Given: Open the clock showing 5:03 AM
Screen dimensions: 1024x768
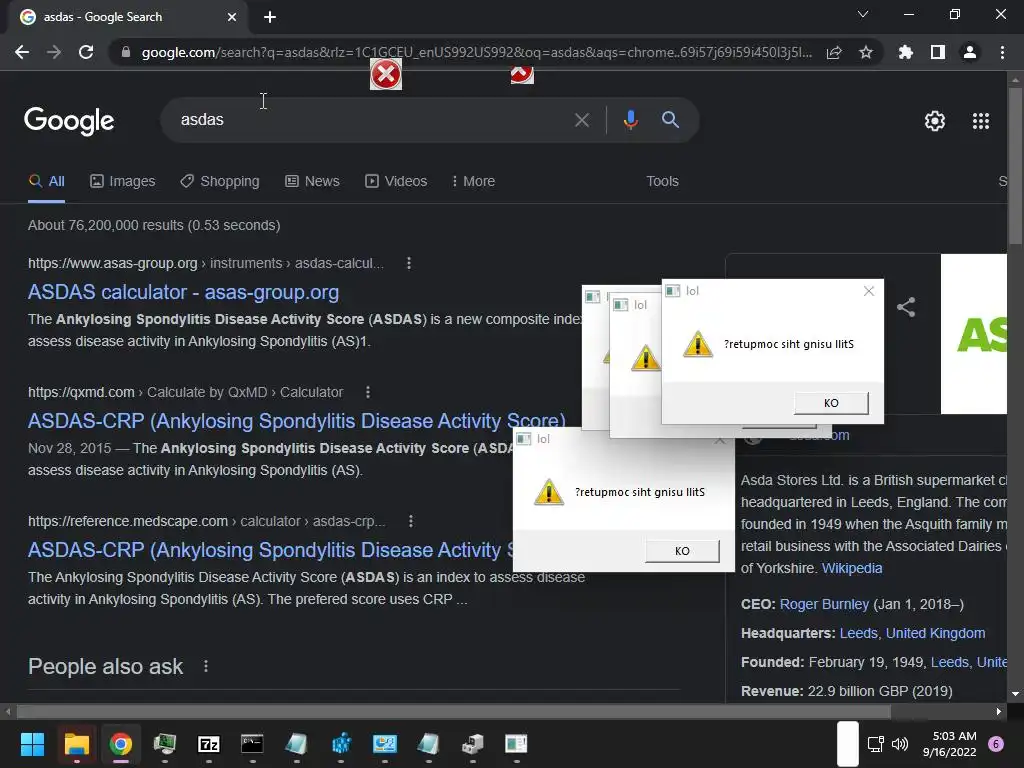Looking at the screenshot, I should pos(950,744).
